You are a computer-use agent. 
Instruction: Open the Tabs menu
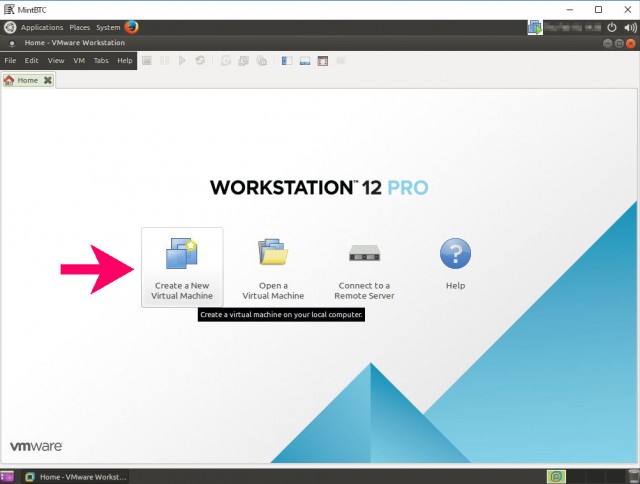click(101, 60)
